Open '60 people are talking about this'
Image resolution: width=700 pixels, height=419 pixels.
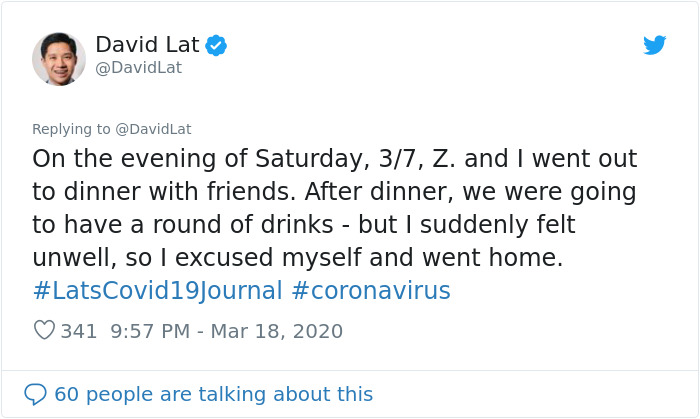(213, 394)
